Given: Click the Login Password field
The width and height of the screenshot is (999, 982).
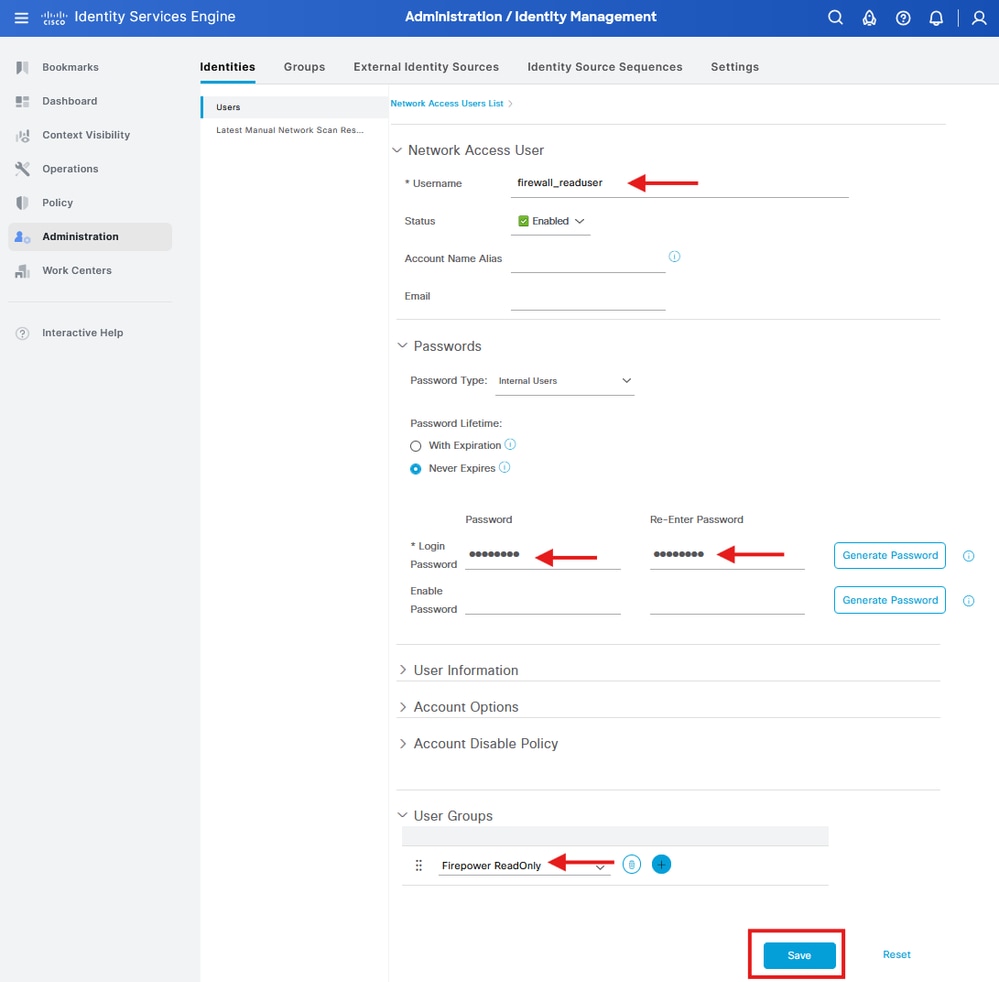Looking at the screenshot, I should (542, 556).
